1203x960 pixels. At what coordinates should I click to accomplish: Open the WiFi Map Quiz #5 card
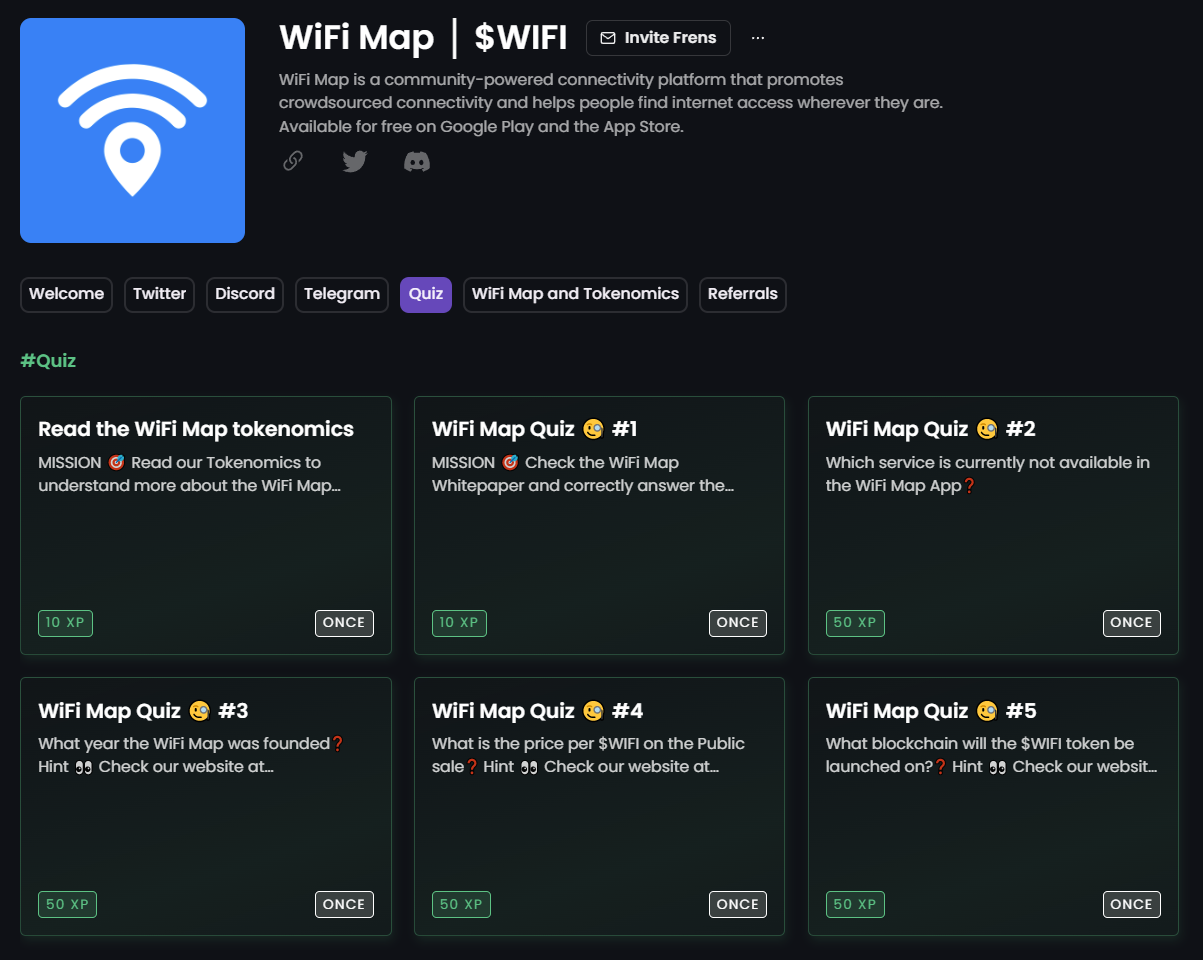click(992, 806)
